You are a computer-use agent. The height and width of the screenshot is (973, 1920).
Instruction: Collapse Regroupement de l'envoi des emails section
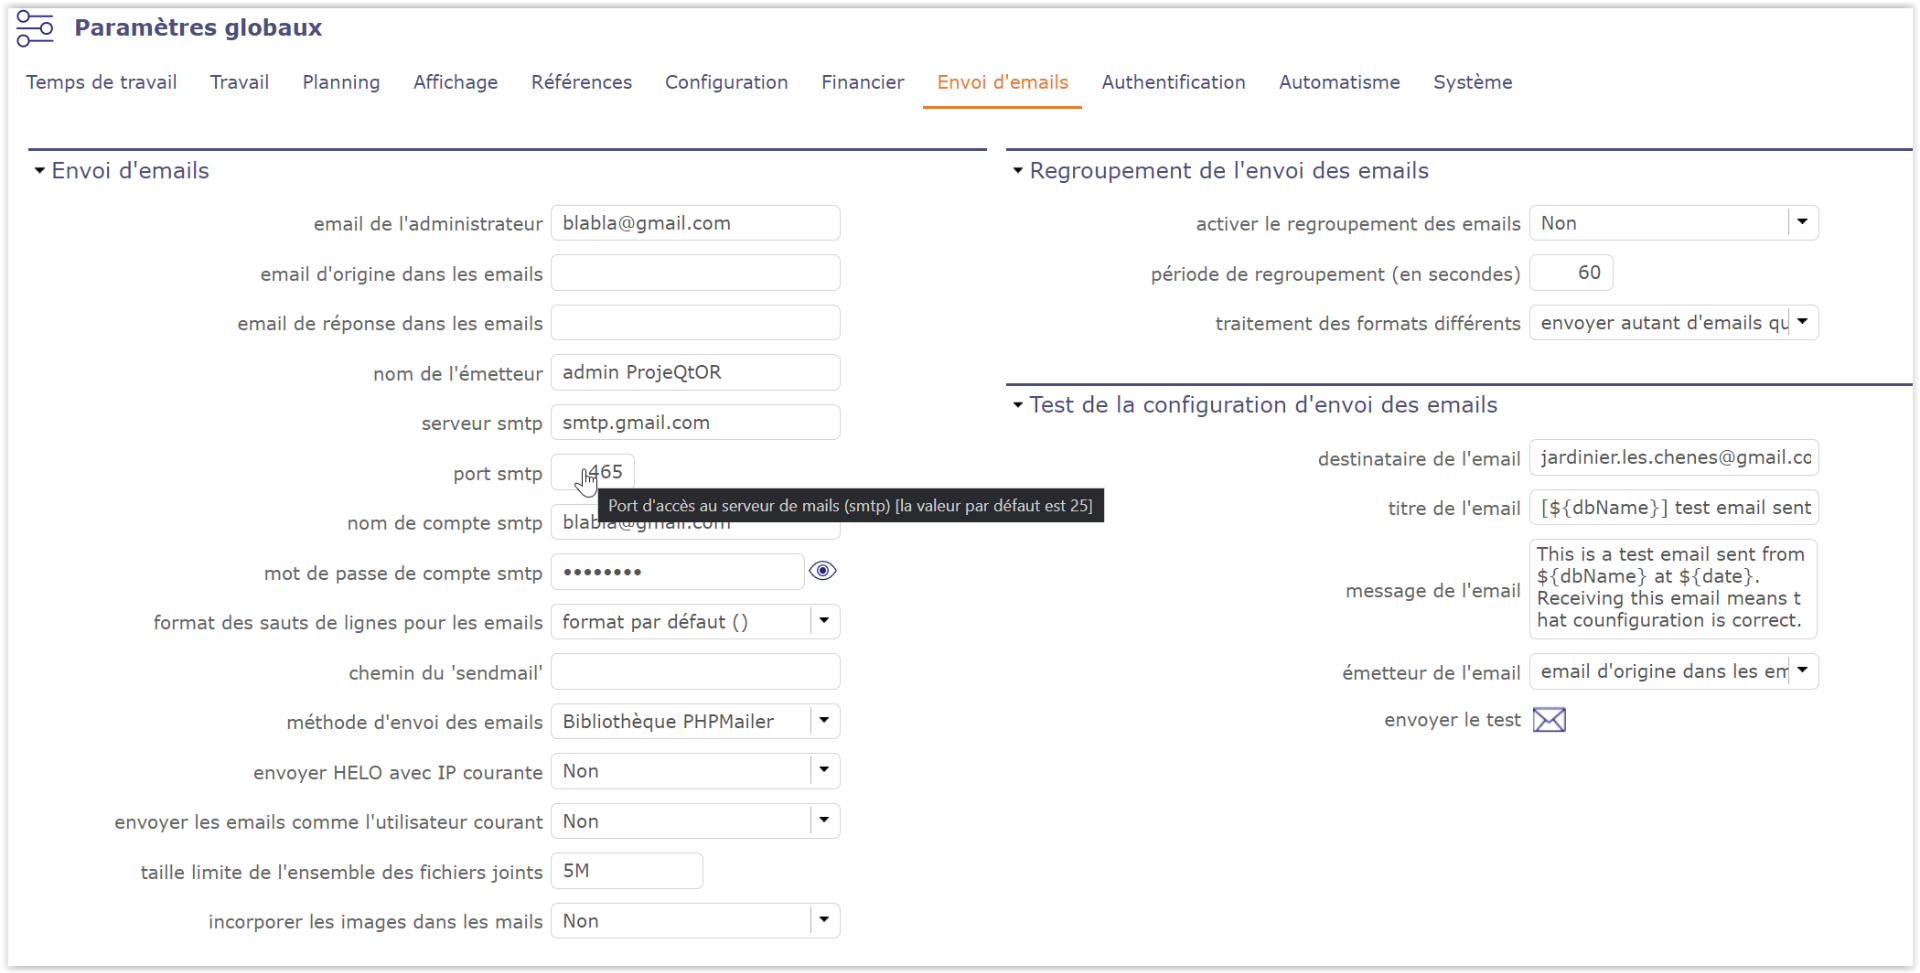(1018, 171)
